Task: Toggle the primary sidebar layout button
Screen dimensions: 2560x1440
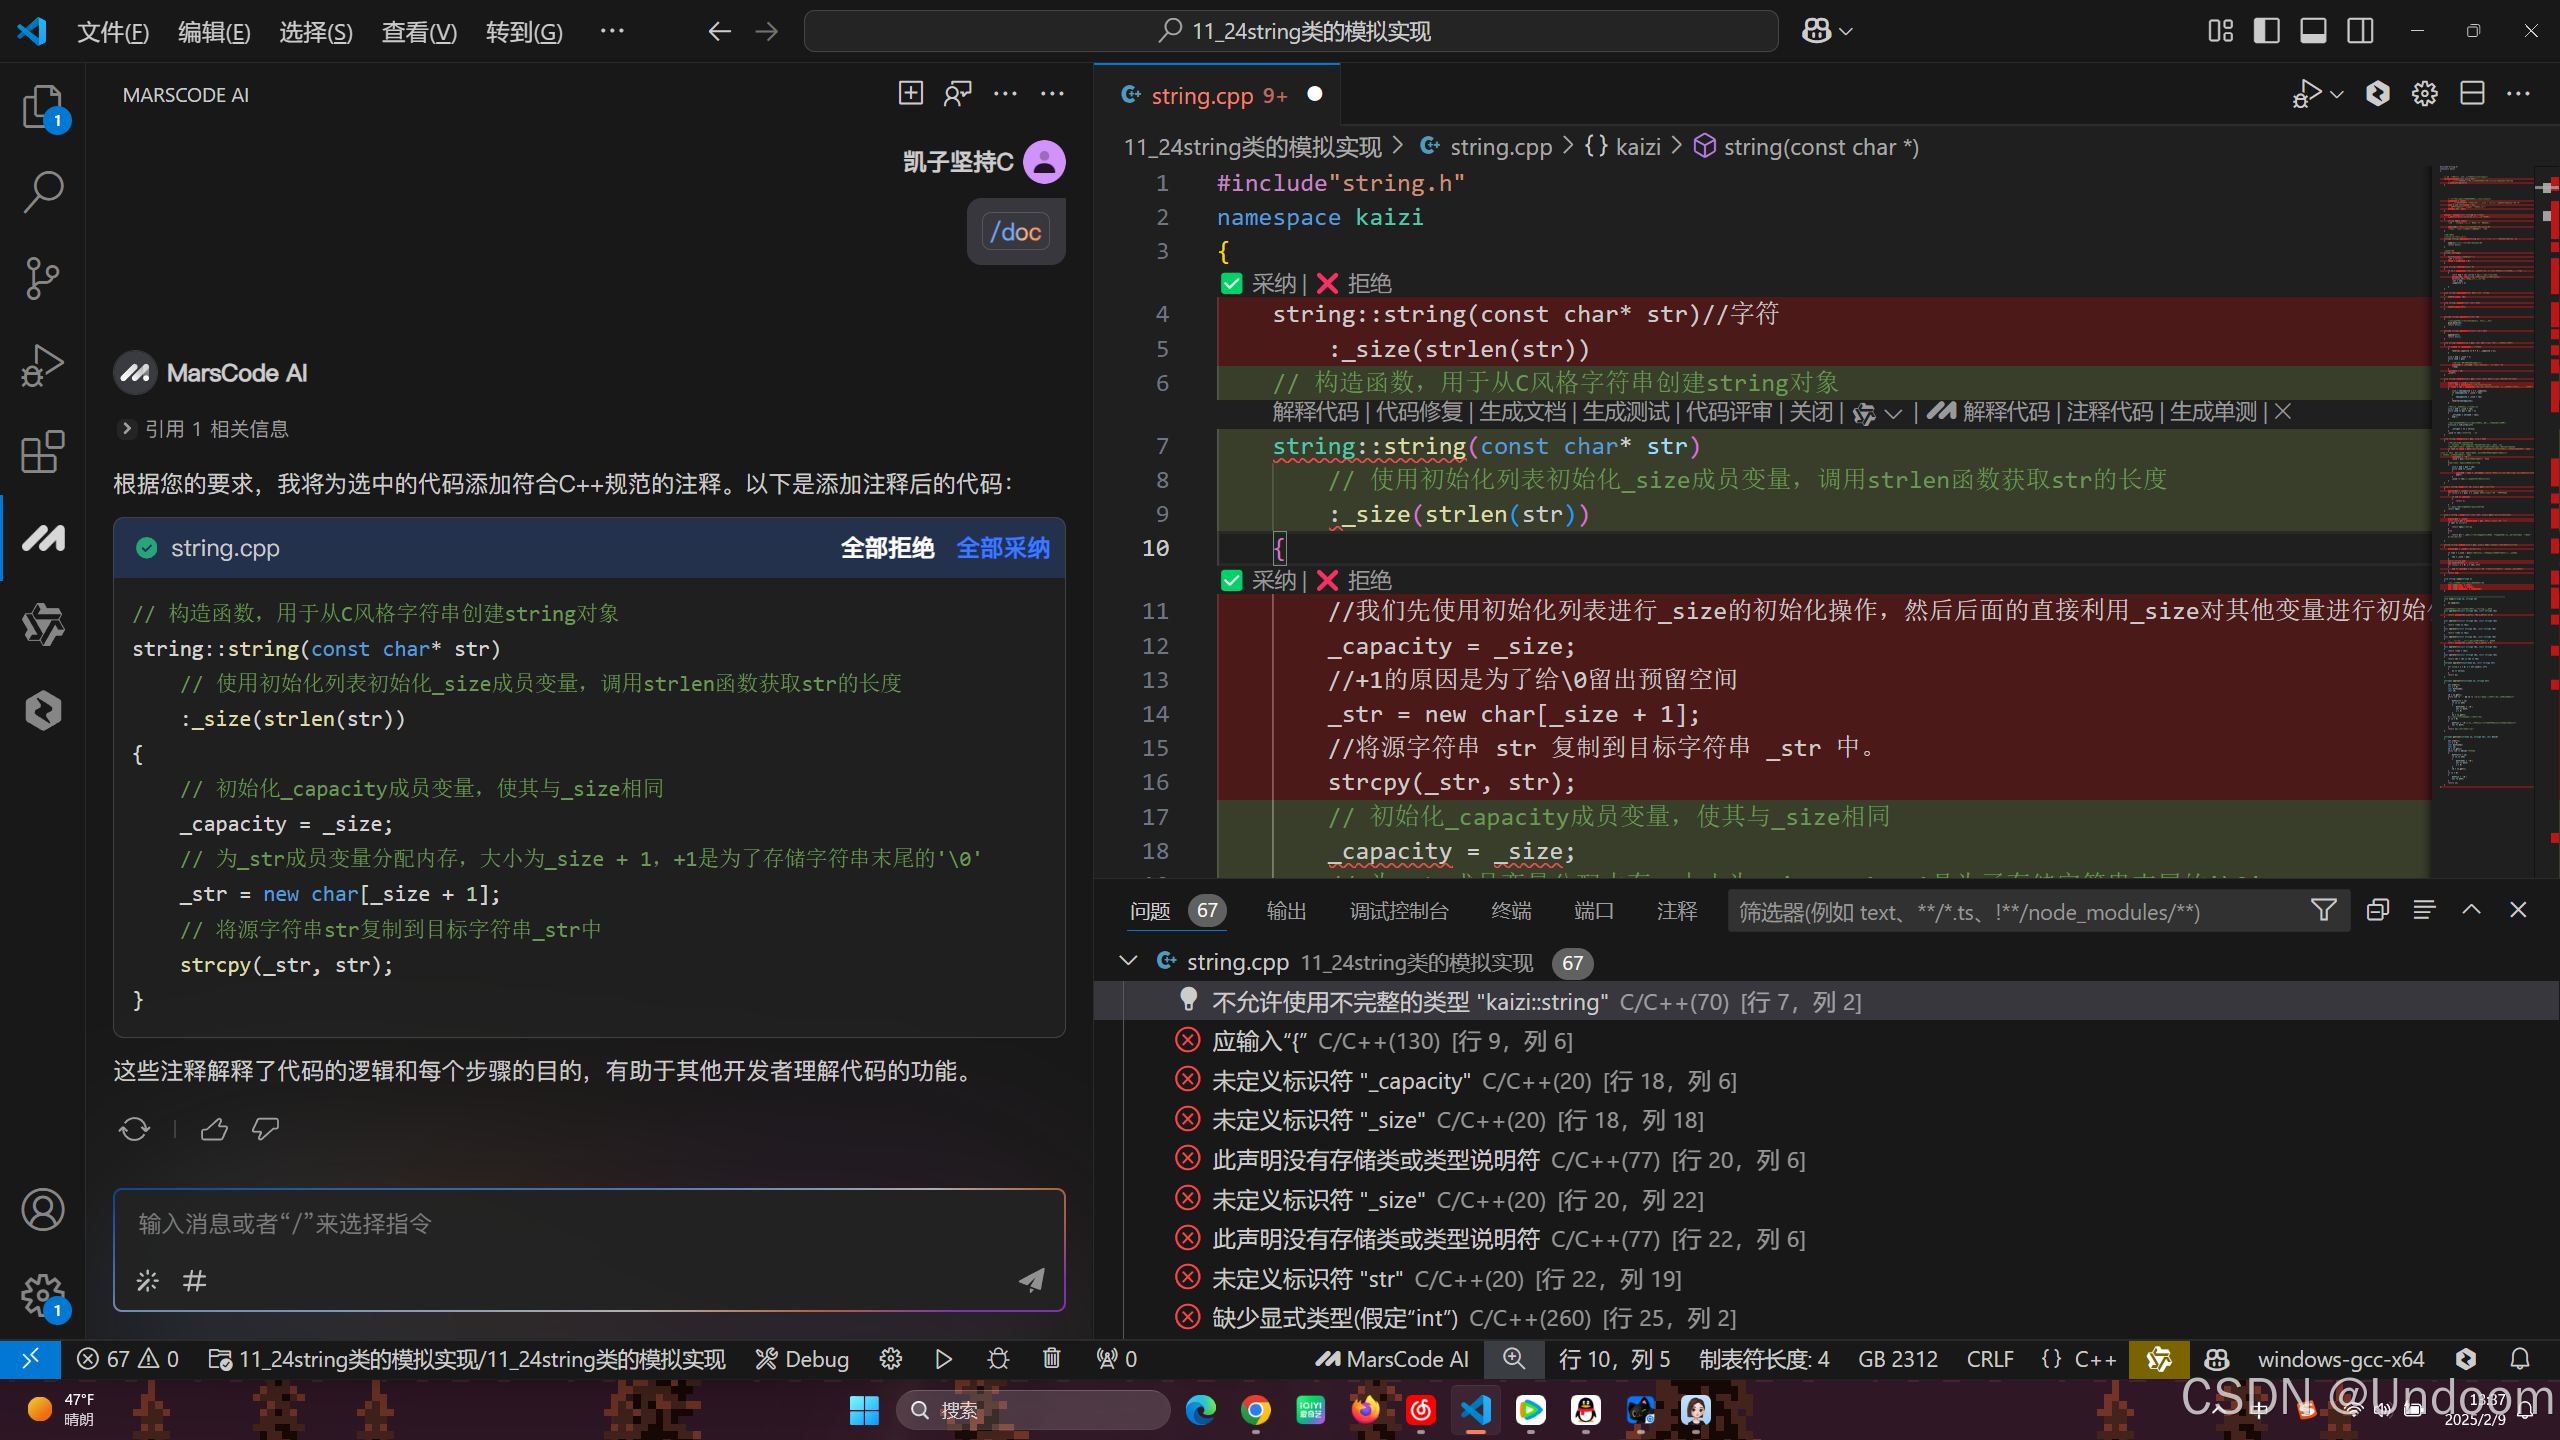Action: [x=2266, y=31]
